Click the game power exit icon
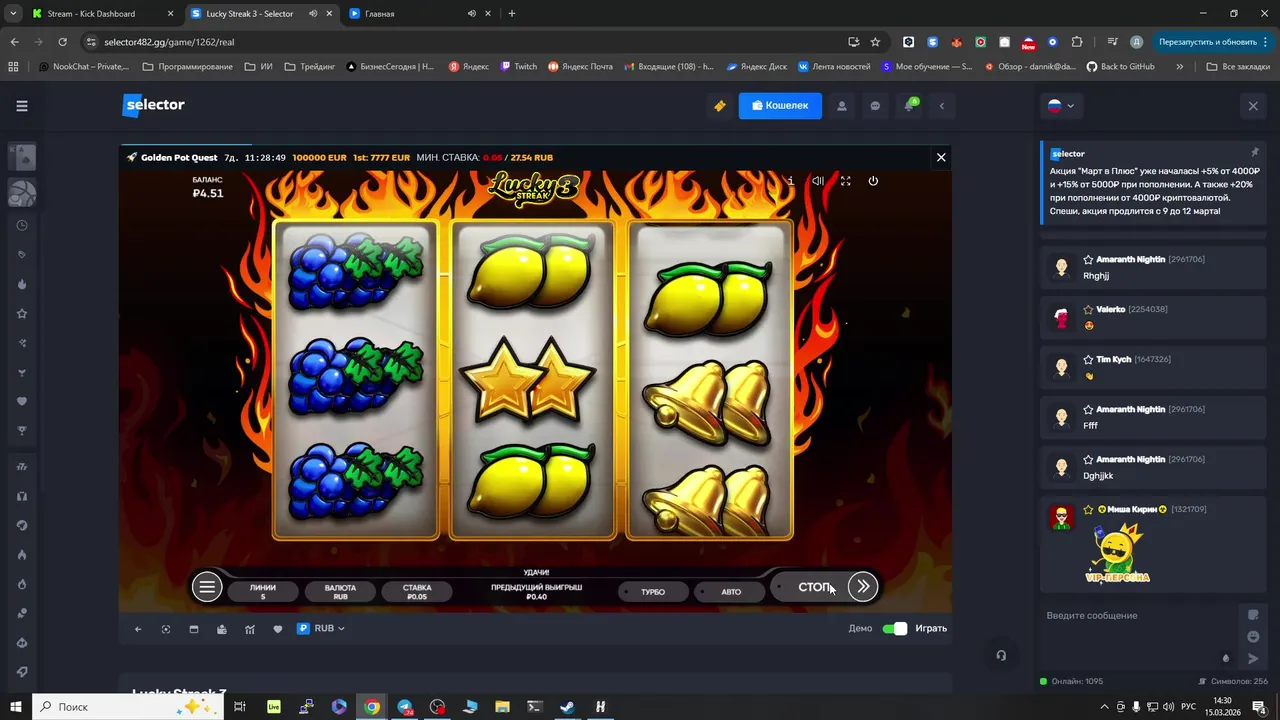The image size is (1280, 720). [873, 181]
